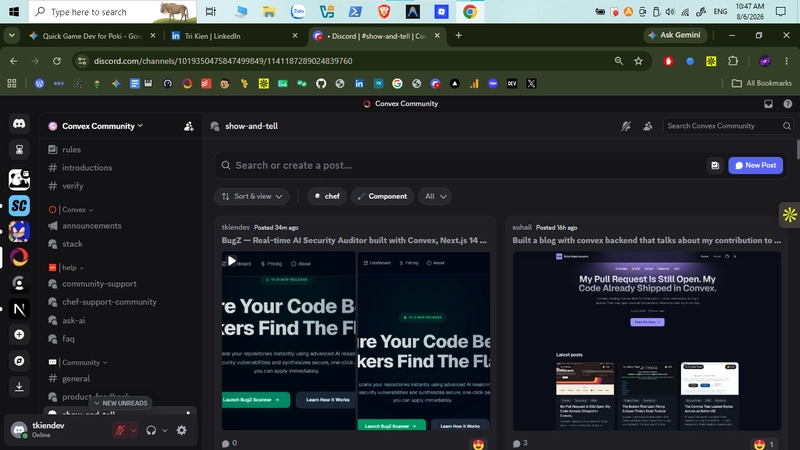Screen dimensions: 800x450
Task: Open GitHub bookmark in bookmarks bar
Action: pos(321,84)
